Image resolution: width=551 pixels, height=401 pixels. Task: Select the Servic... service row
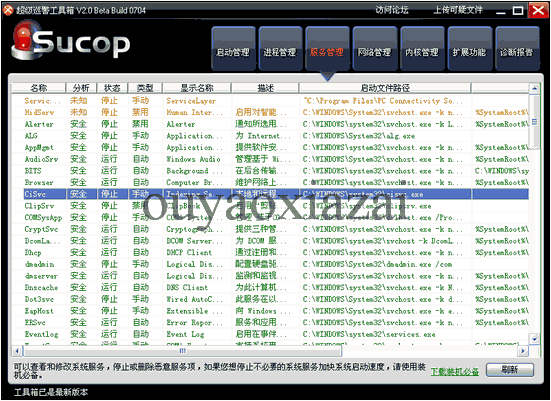tap(270, 101)
